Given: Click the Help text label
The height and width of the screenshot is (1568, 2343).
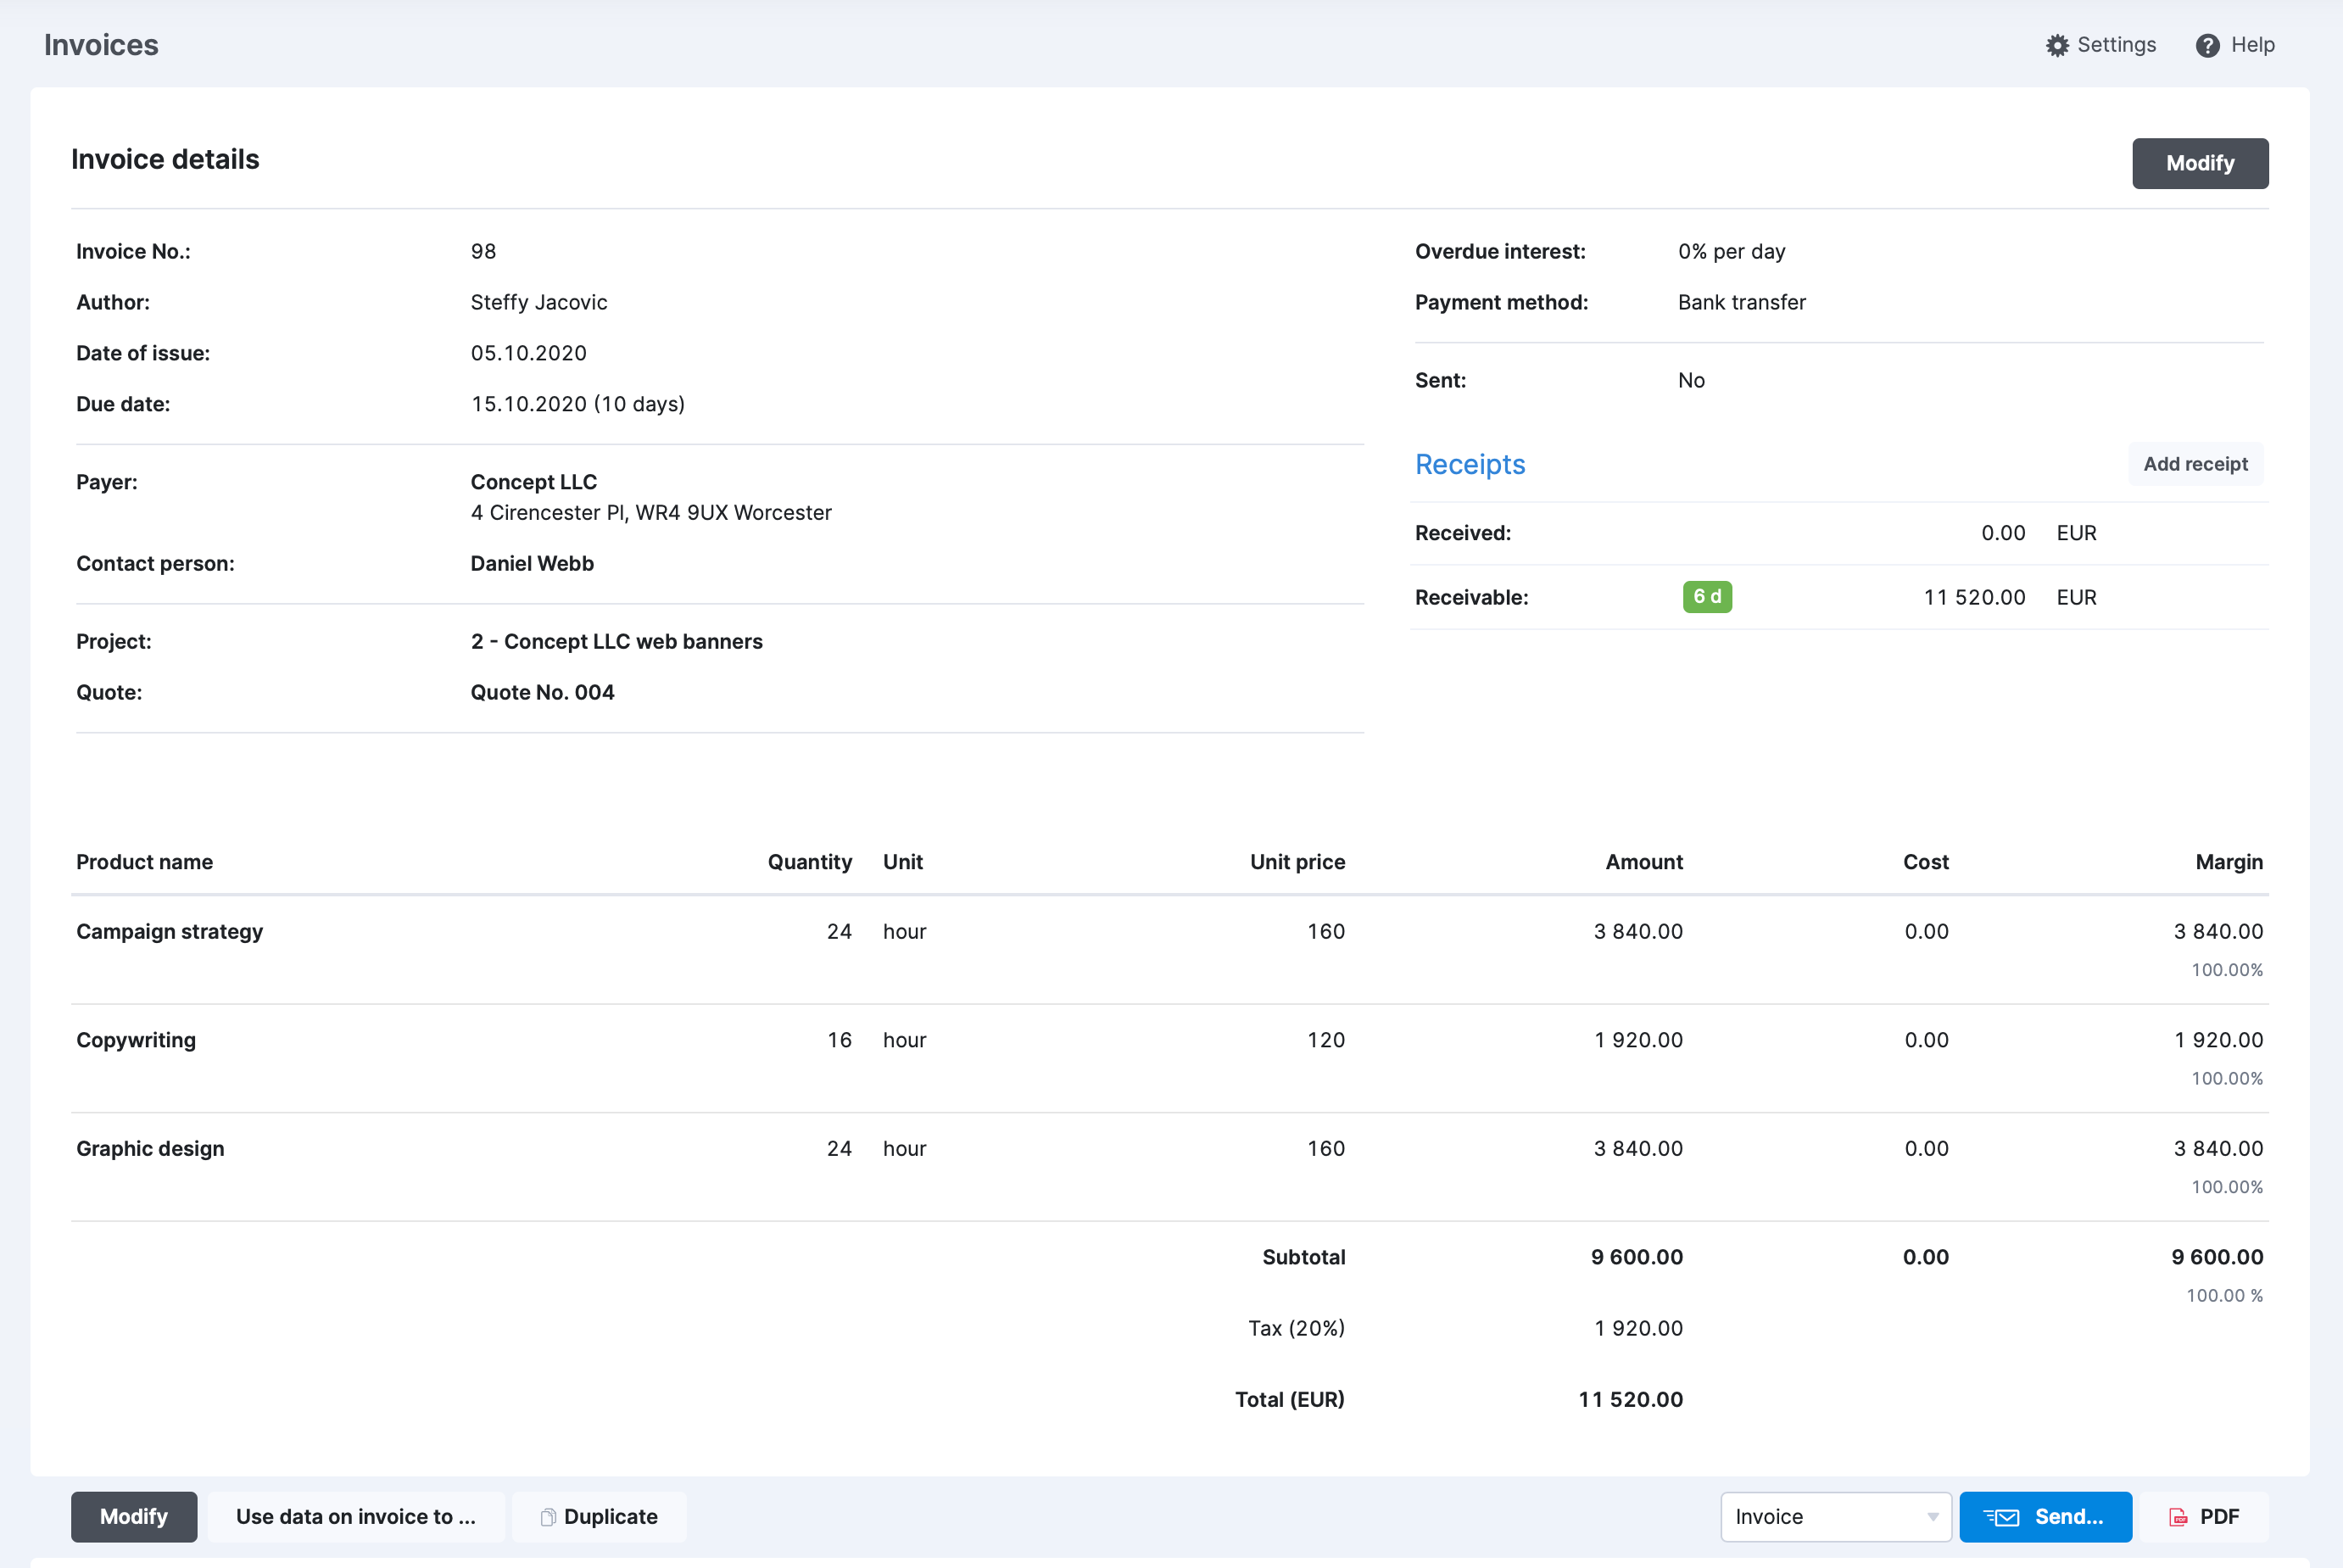Looking at the screenshot, I should point(2252,45).
